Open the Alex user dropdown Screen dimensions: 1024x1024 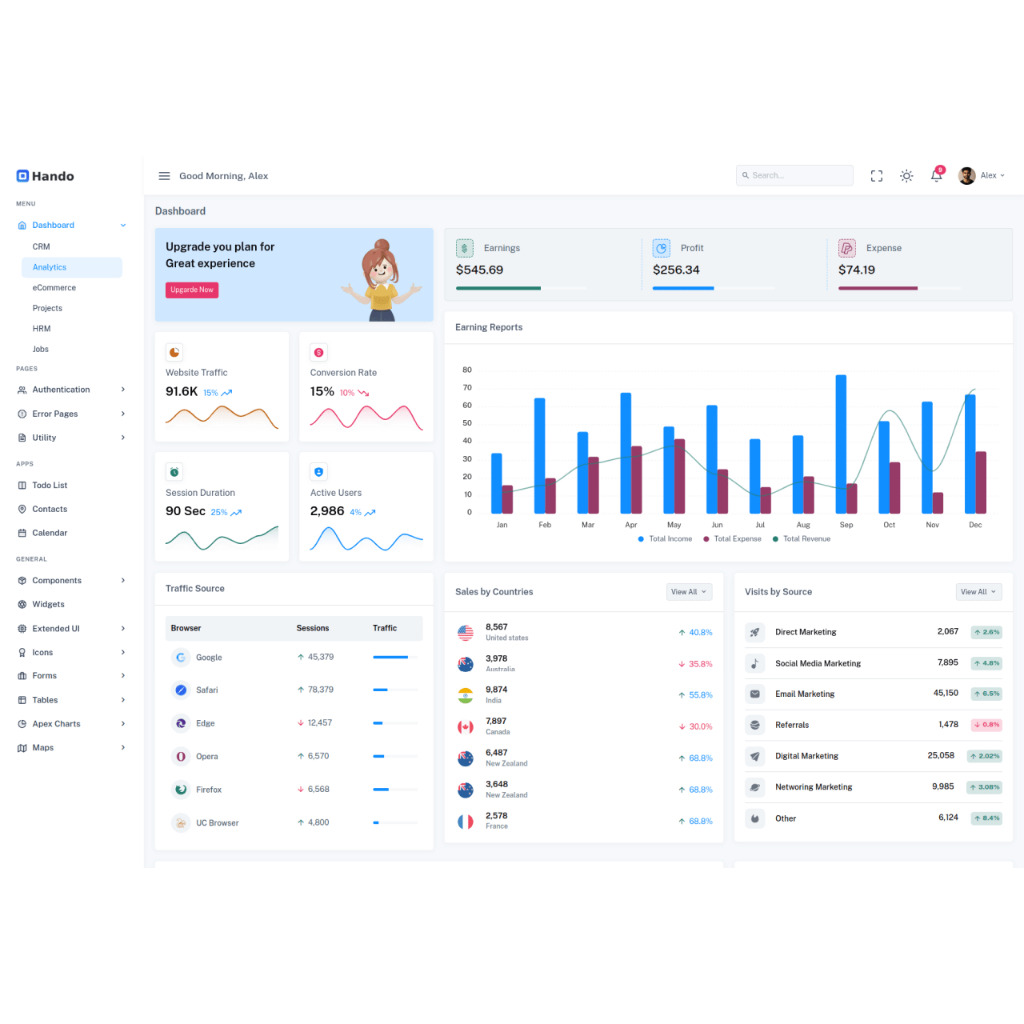click(x=992, y=176)
